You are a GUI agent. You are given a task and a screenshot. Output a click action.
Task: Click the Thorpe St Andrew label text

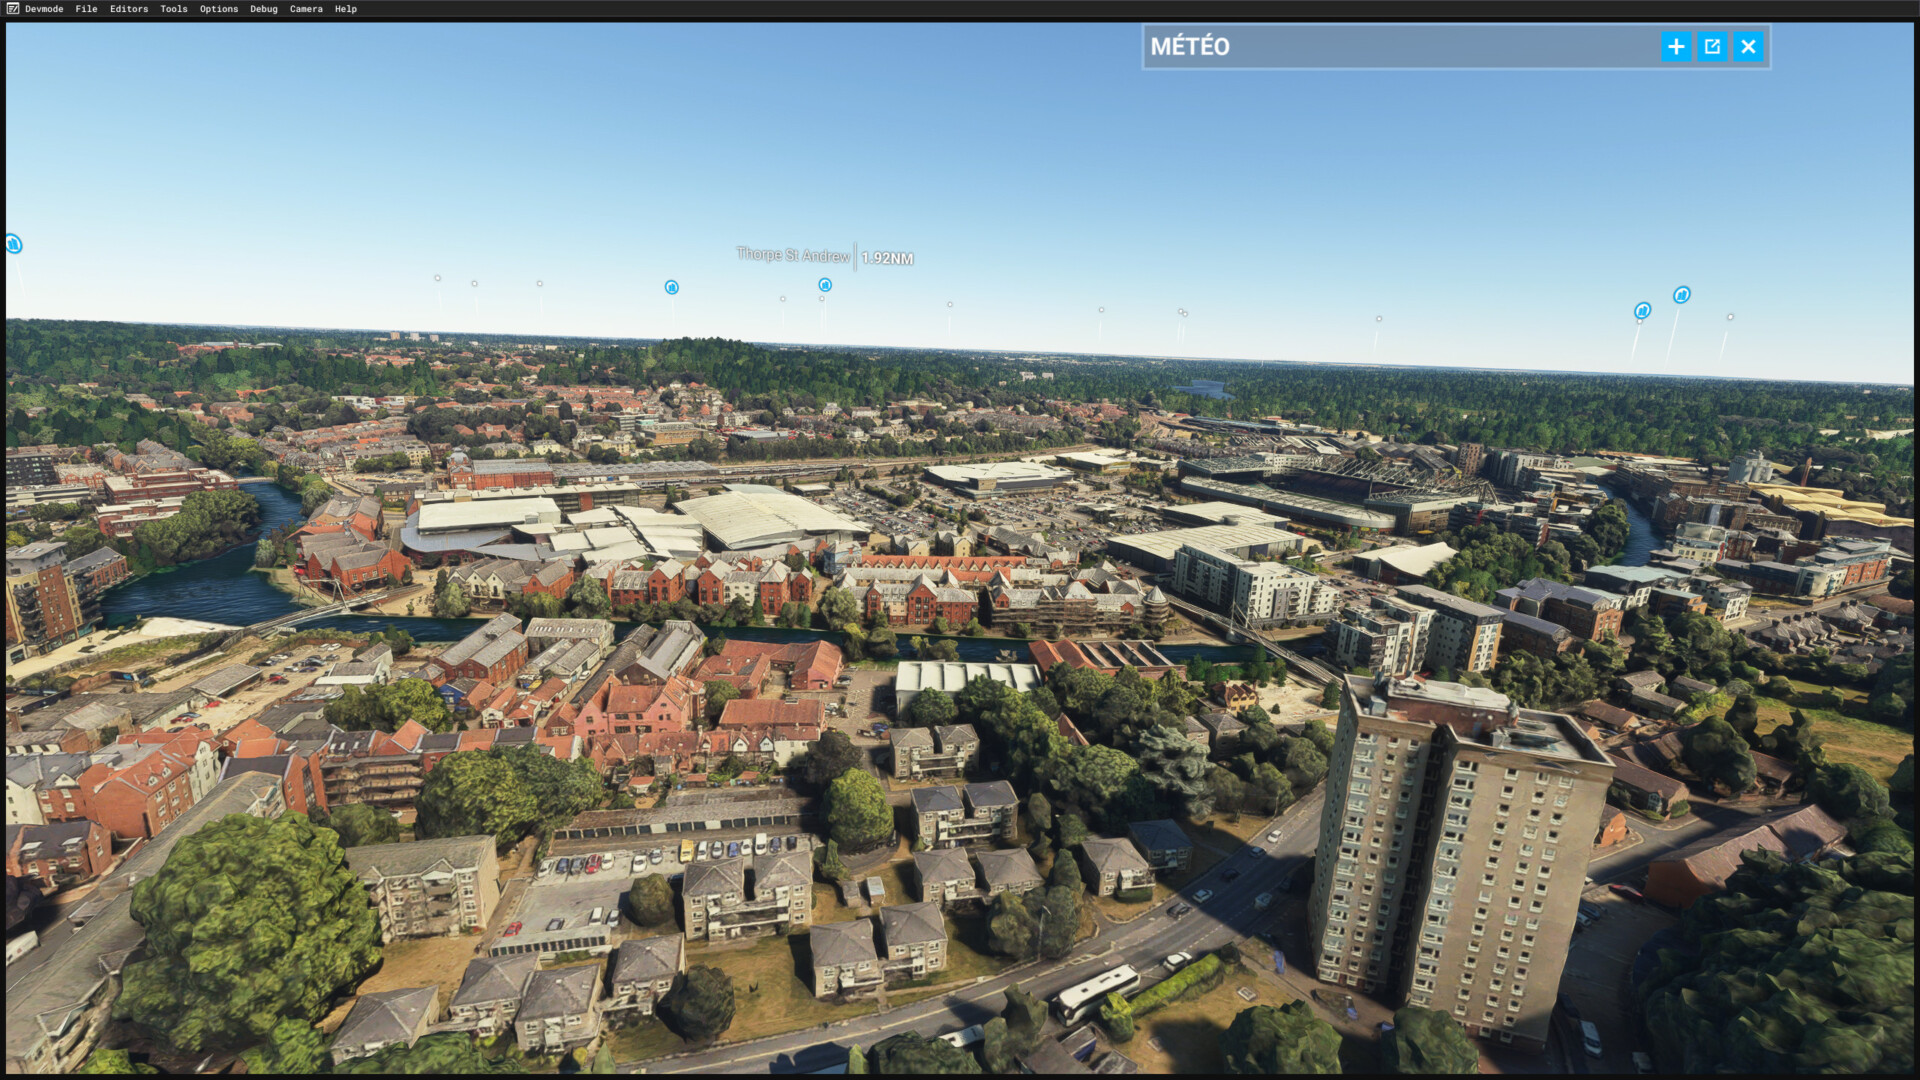(793, 255)
